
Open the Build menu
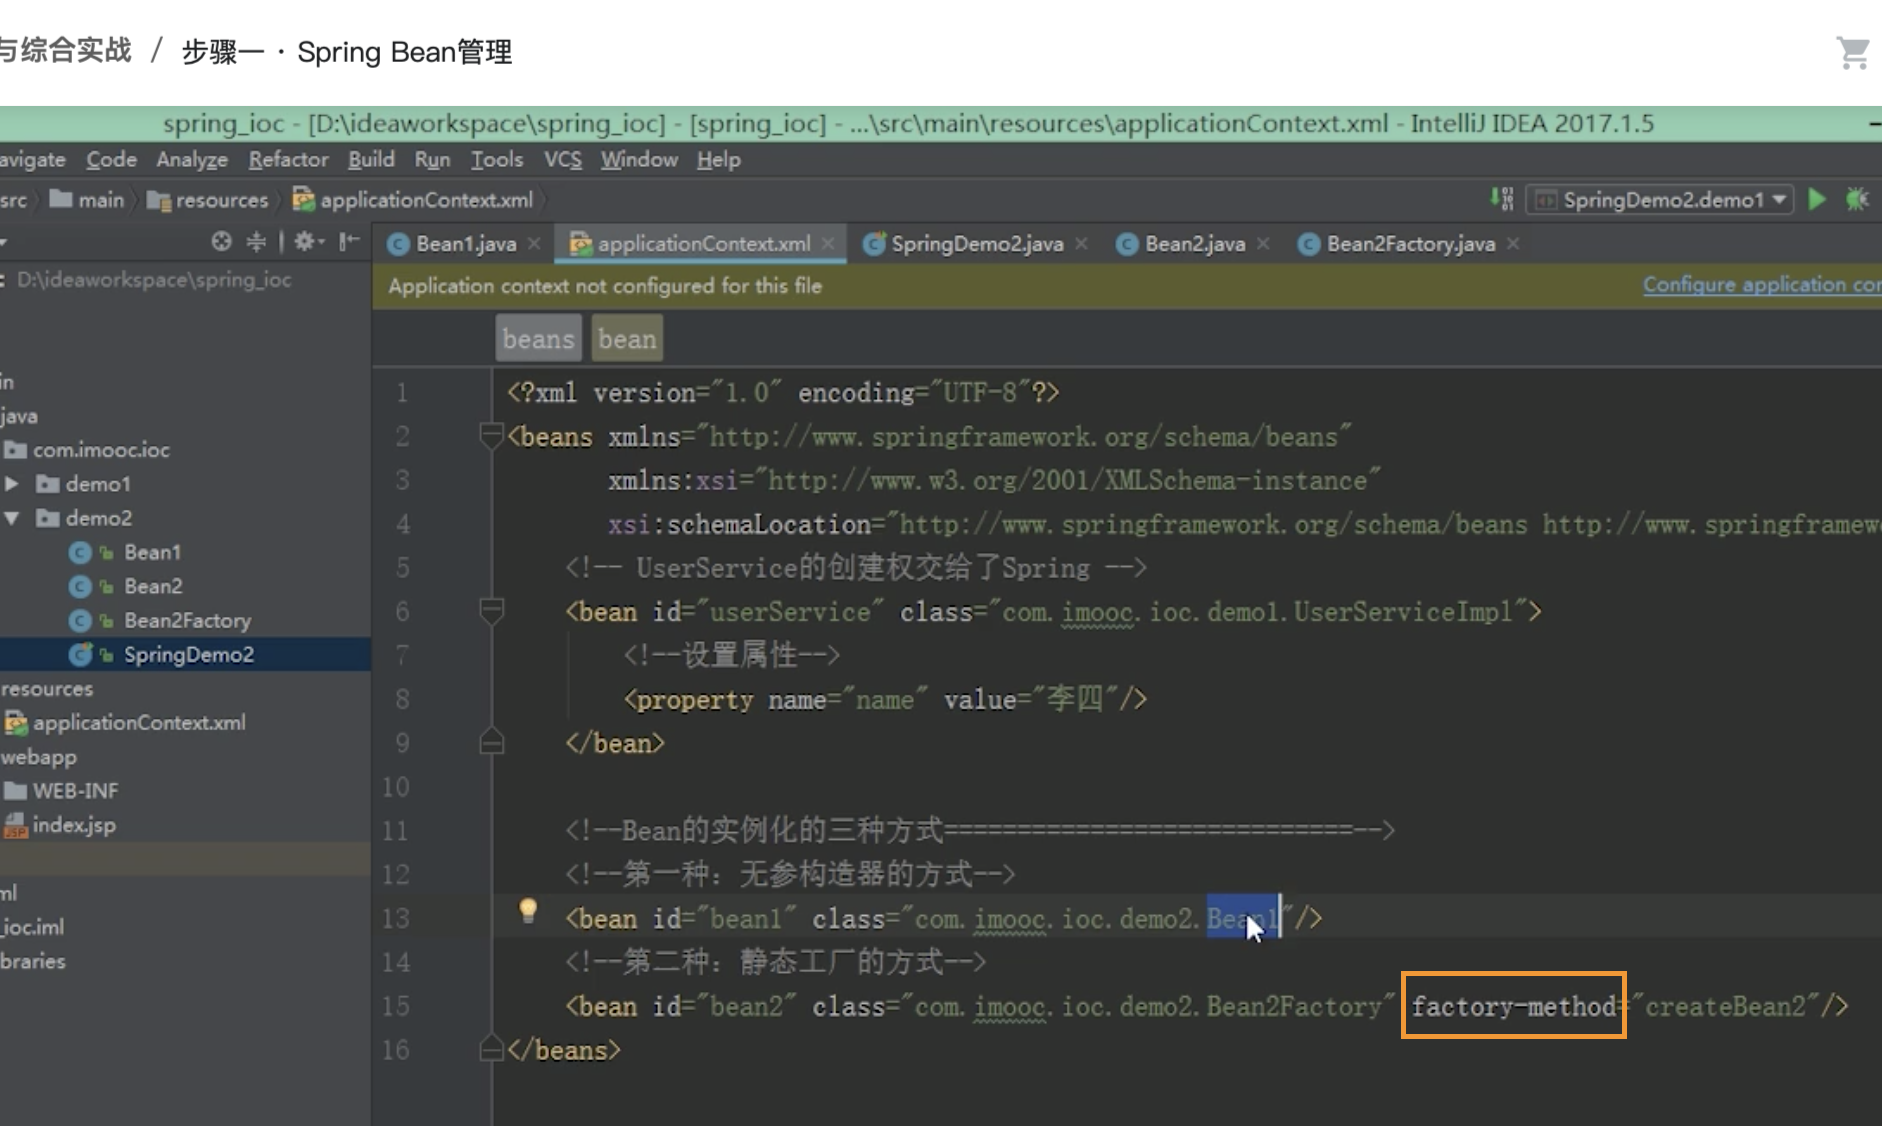[x=371, y=160]
